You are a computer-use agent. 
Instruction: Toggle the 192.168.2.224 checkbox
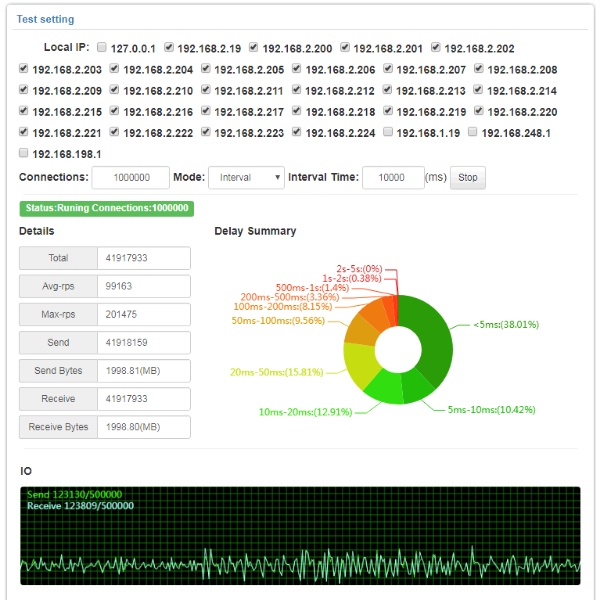(x=296, y=132)
